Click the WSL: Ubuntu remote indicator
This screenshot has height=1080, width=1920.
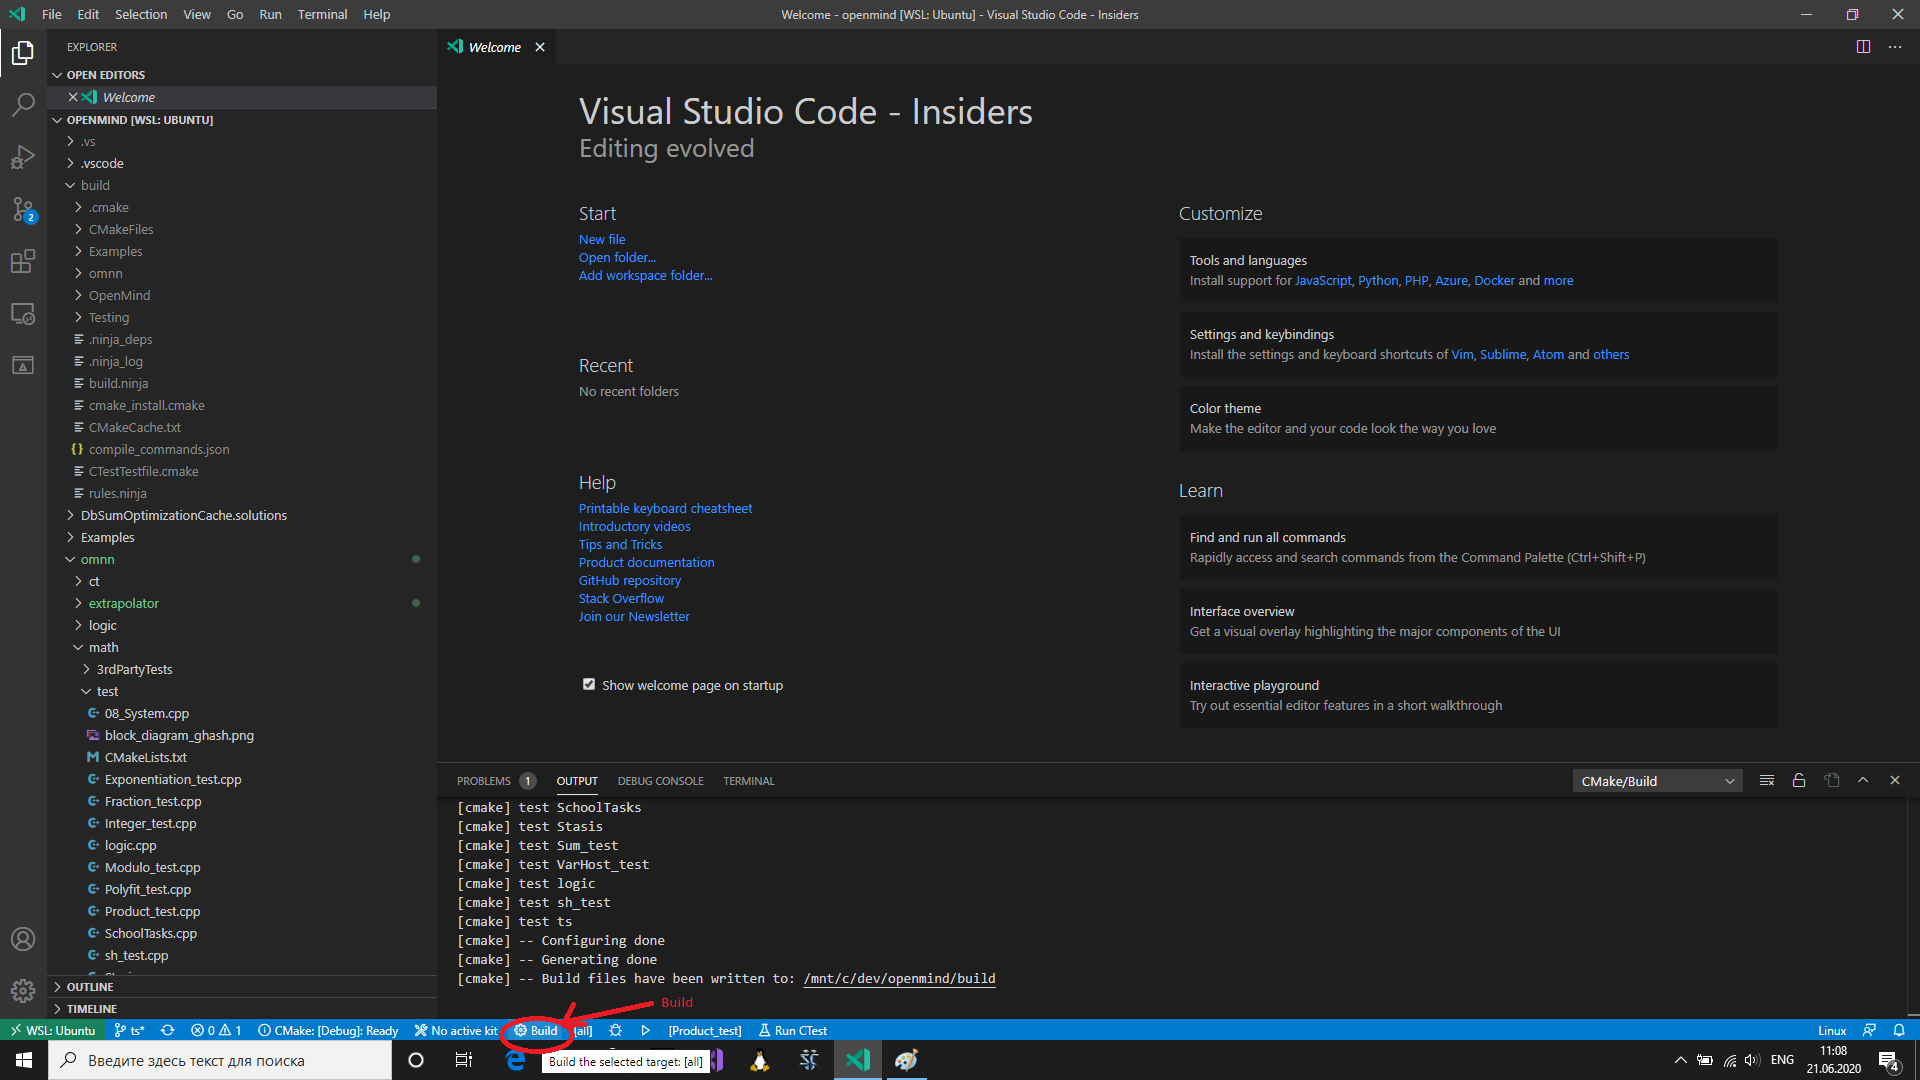click(53, 1030)
